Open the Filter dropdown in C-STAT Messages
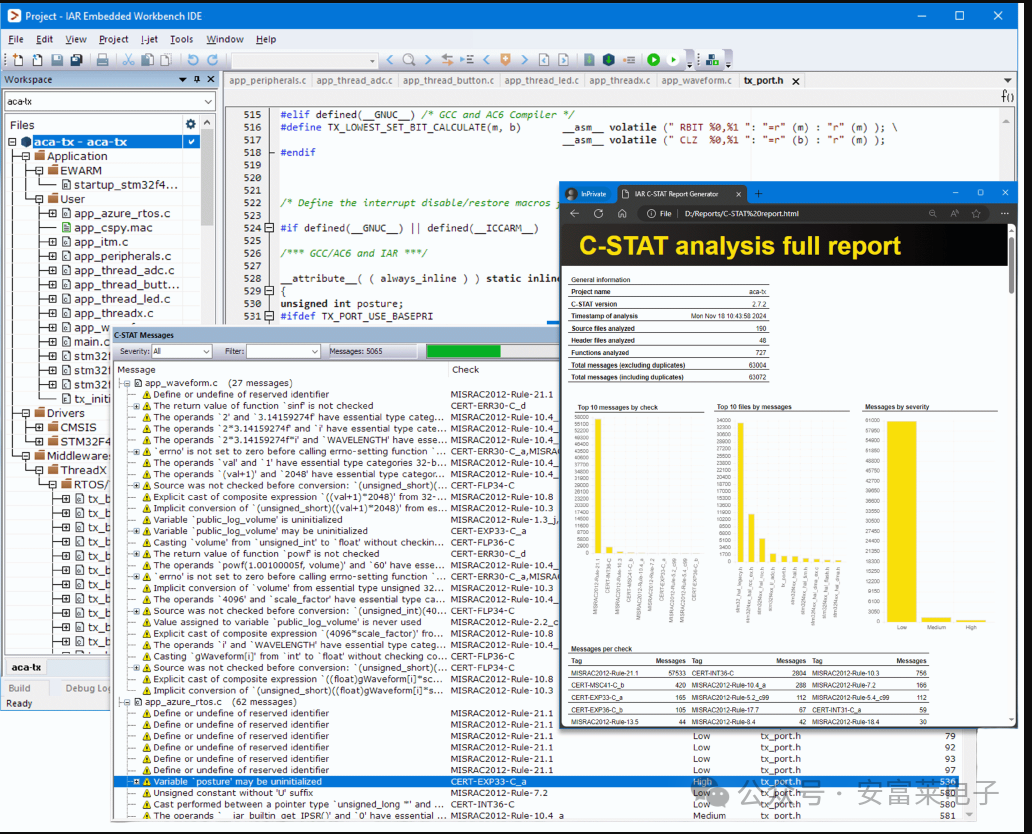 [314, 352]
